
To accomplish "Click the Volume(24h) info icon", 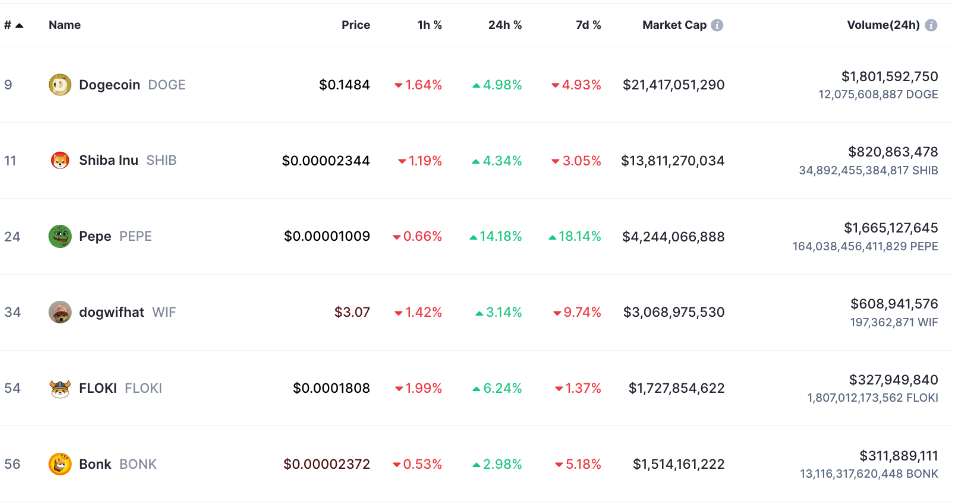I will [931, 25].
